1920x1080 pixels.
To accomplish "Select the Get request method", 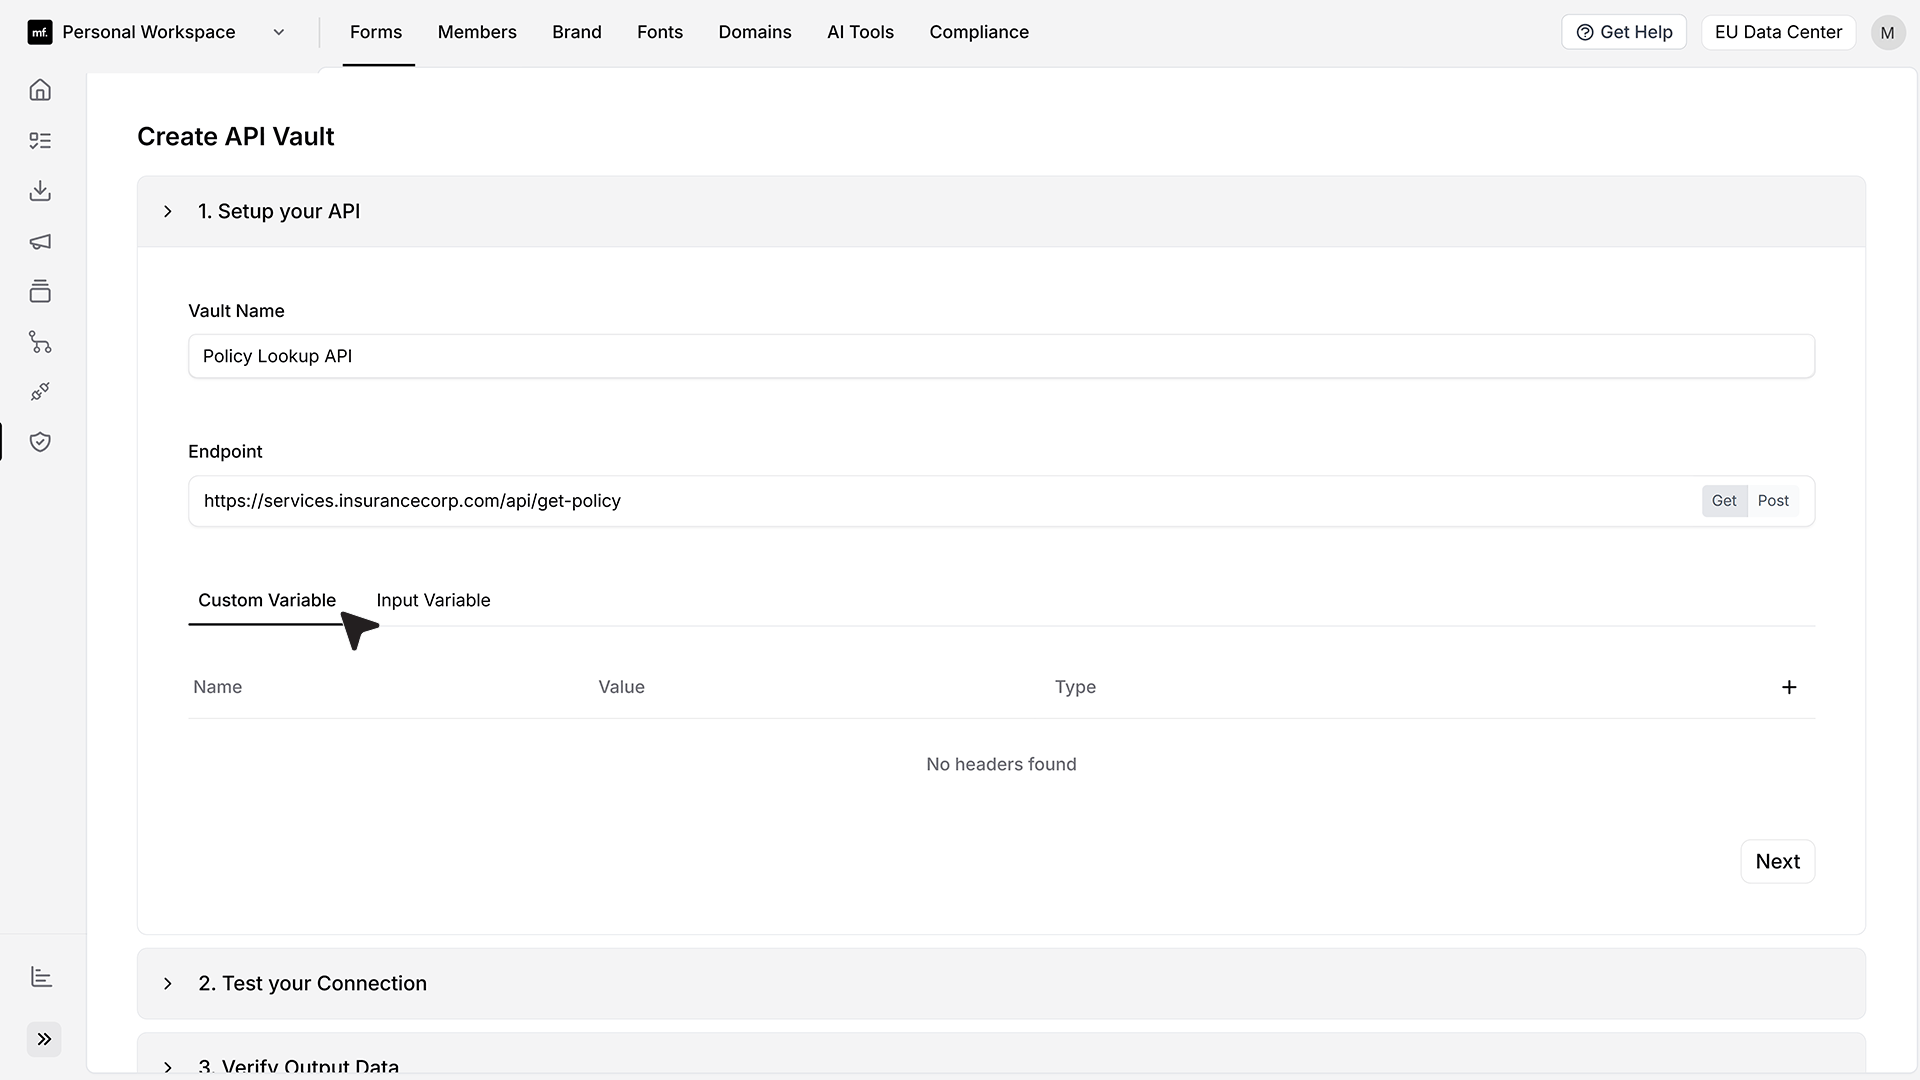I will point(1724,501).
